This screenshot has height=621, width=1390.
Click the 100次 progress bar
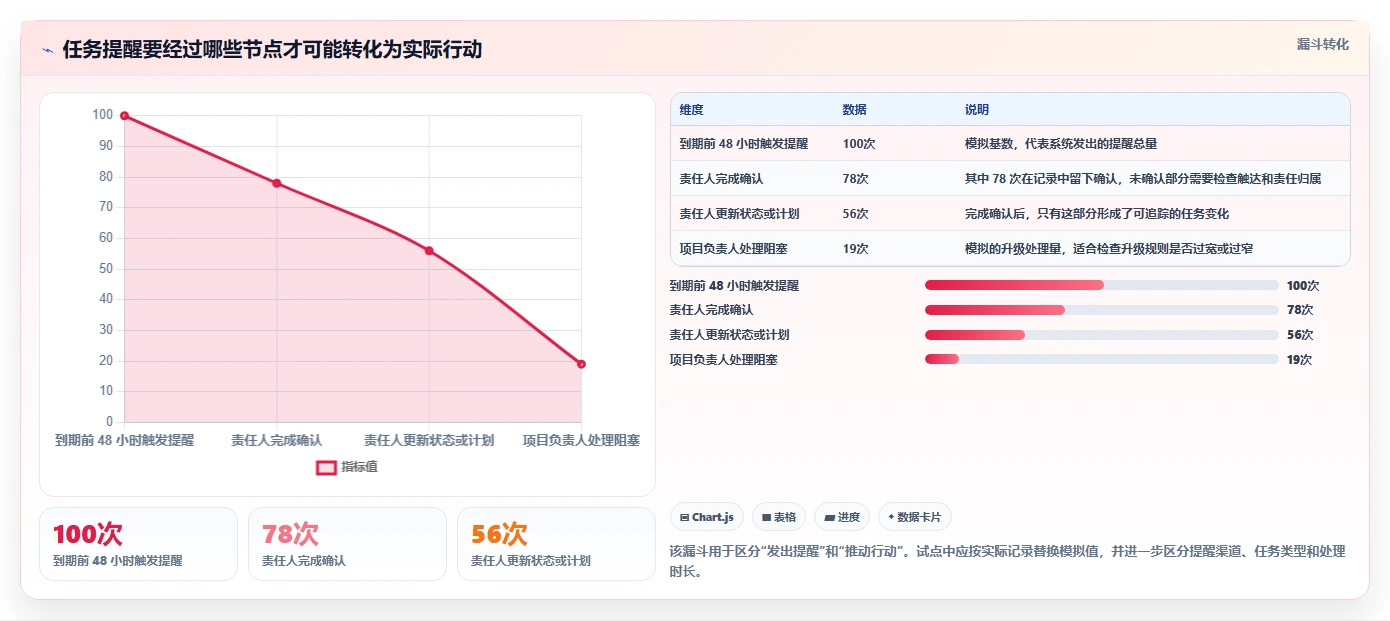point(1102,285)
